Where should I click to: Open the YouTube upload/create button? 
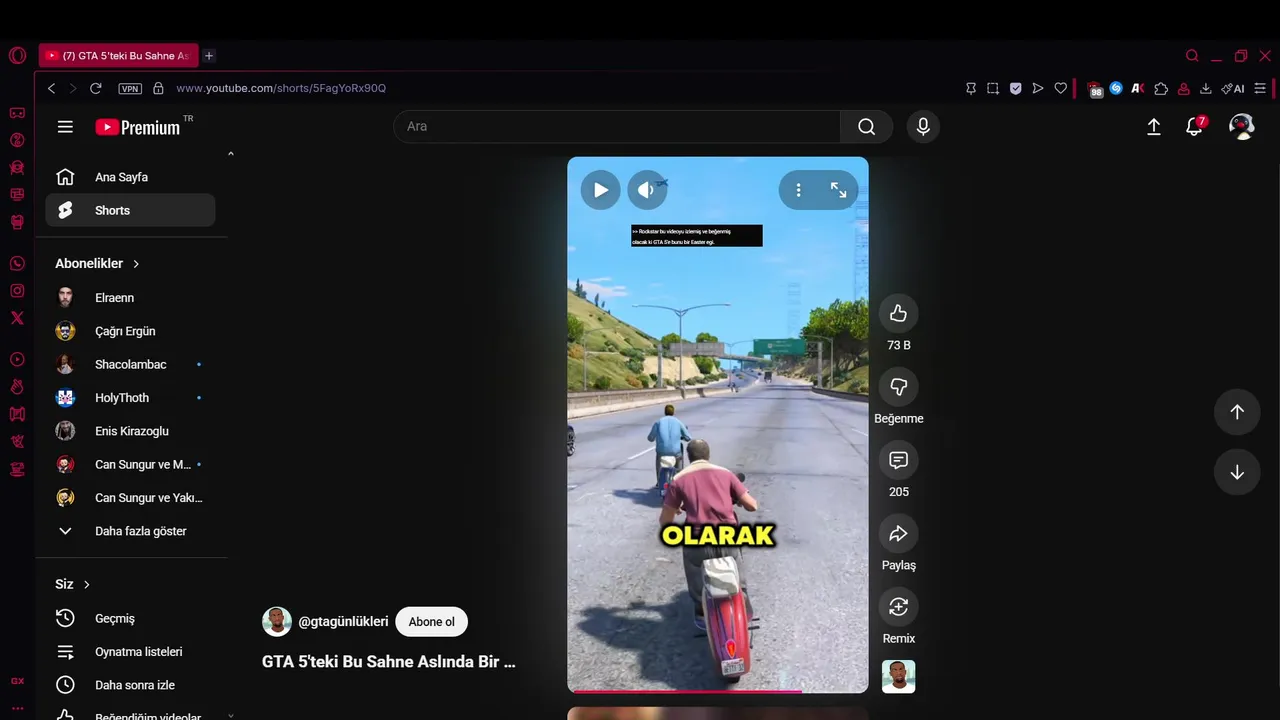pos(1153,127)
